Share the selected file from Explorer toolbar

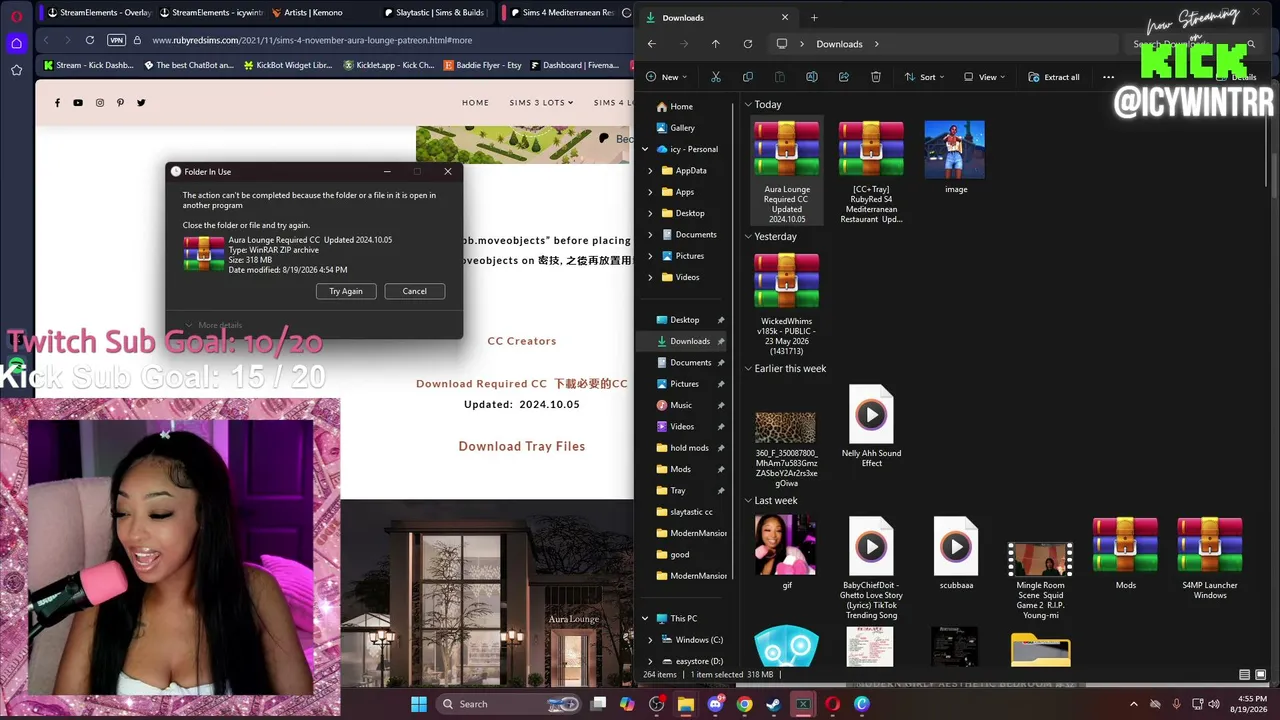click(x=844, y=77)
